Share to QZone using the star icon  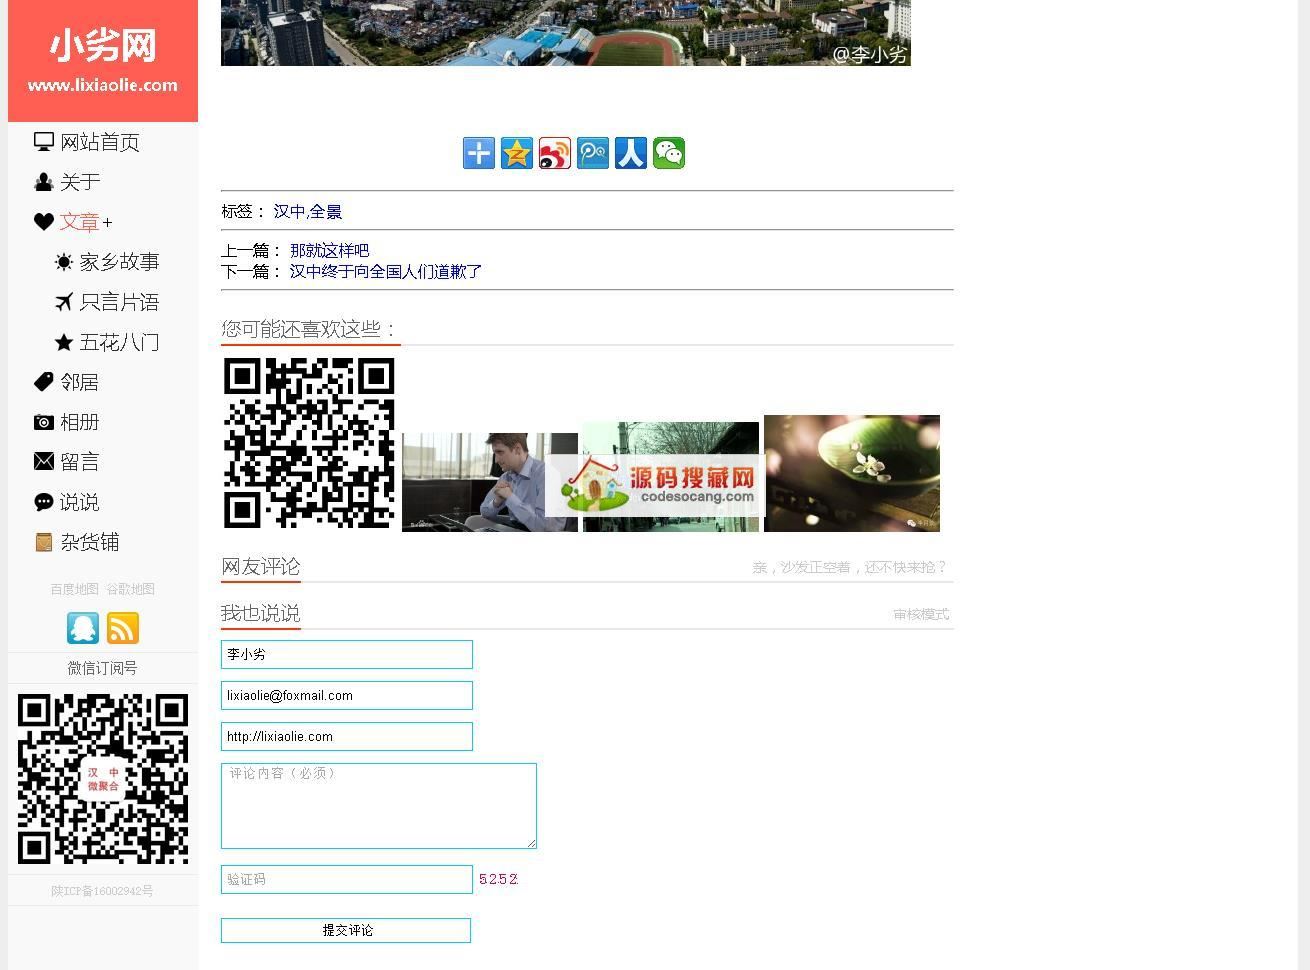(x=516, y=153)
